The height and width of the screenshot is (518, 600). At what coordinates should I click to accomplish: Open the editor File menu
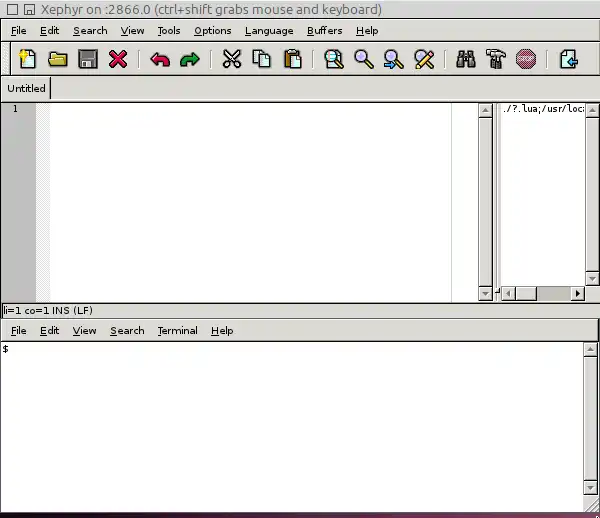[x=19, y=31]
